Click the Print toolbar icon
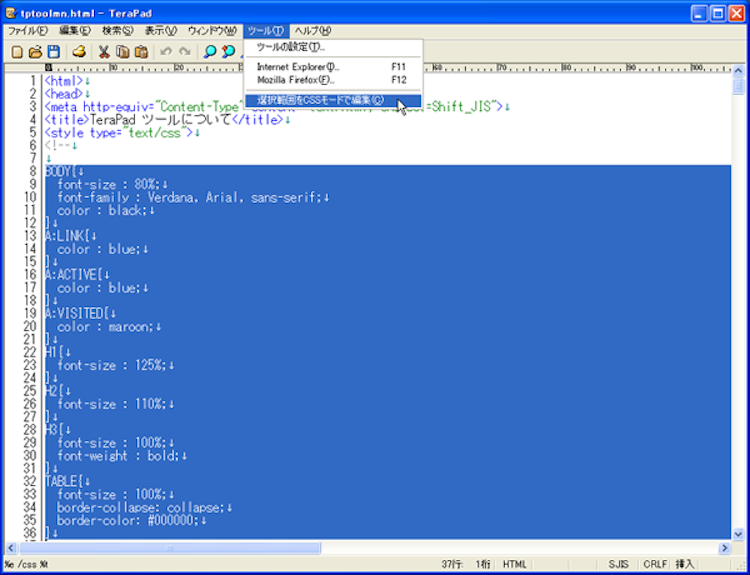This screenshot has height=575, width=750. point(79,51)
